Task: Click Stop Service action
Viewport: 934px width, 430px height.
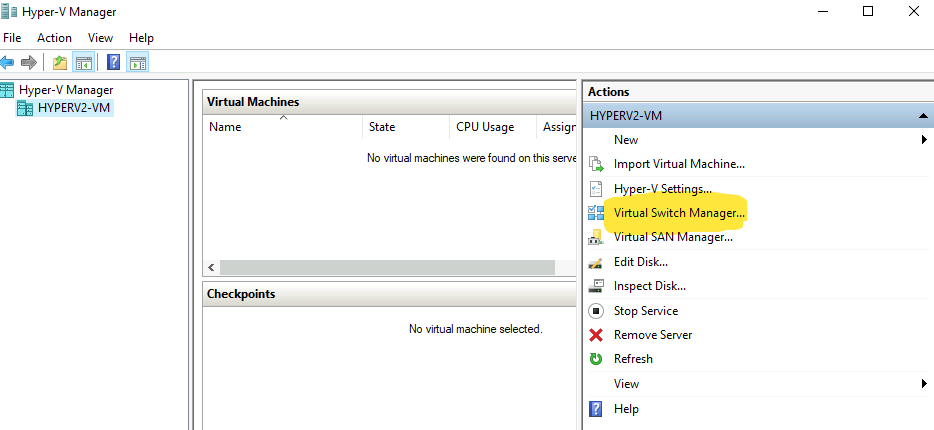Action: (x=646, y=311)
